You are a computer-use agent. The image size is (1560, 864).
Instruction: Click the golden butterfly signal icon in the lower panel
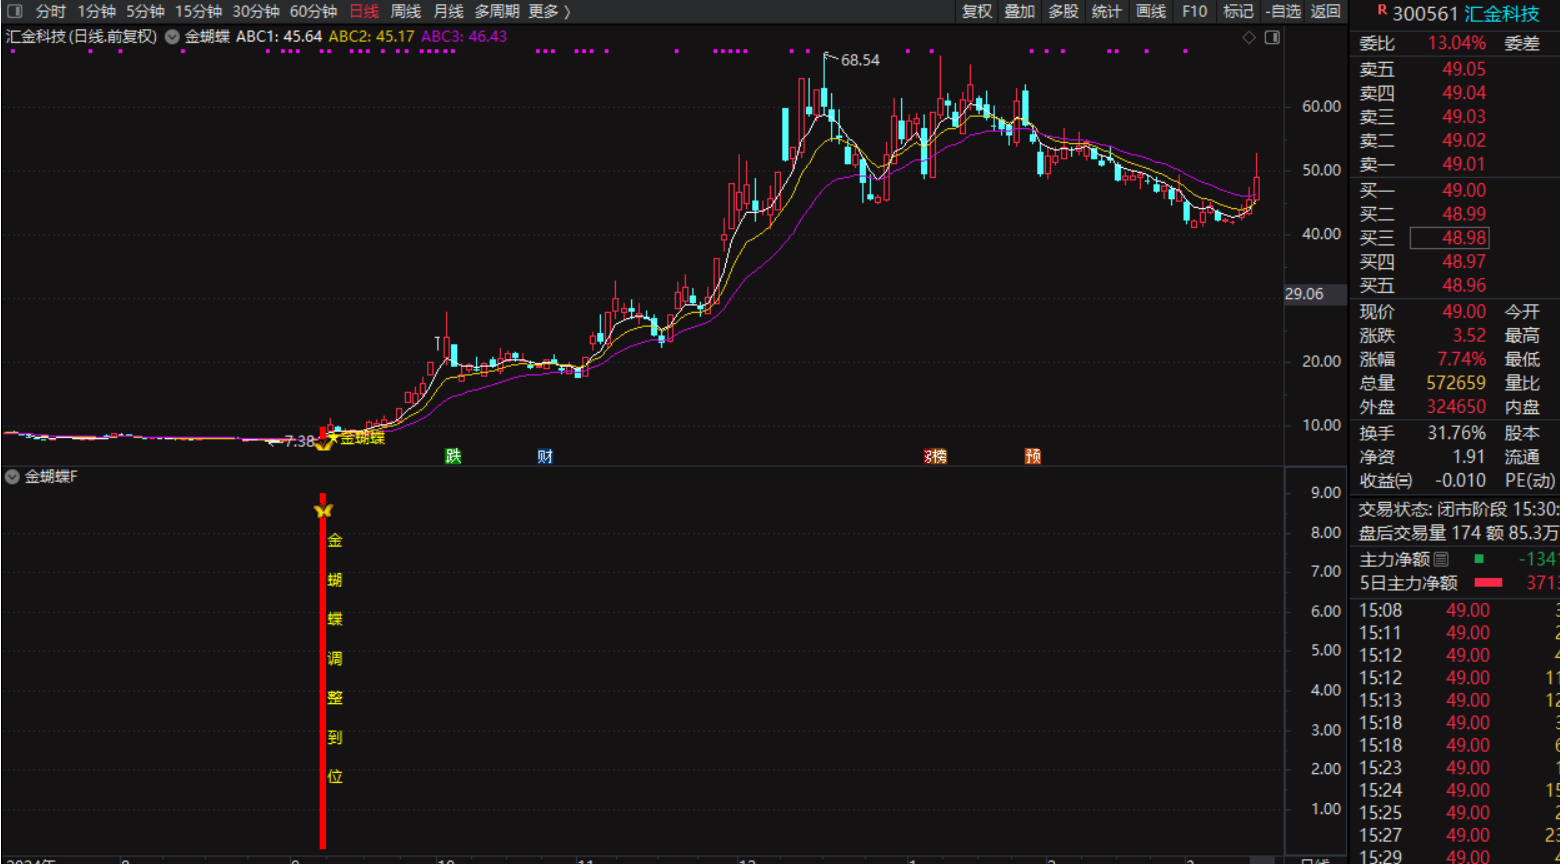(x=323, y=511)
